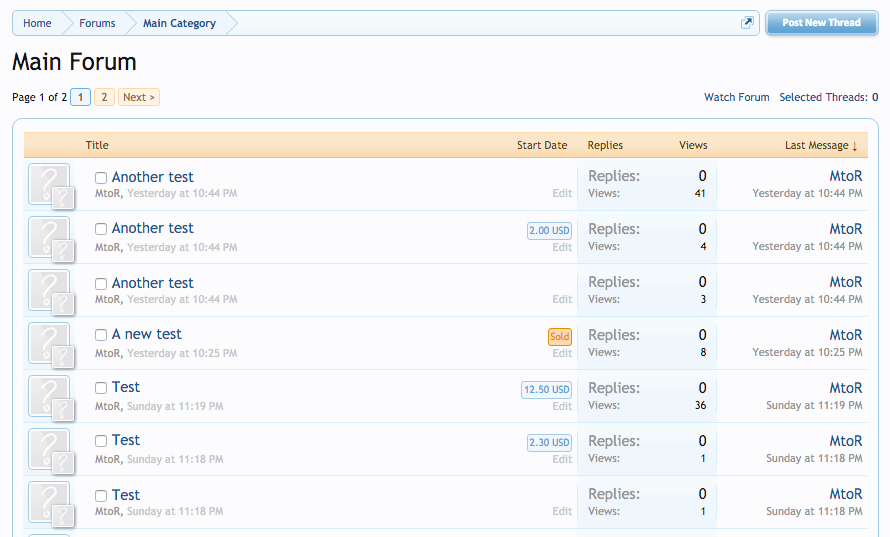Click the avatar of the A new test thread
The height and width of the screenshot is (537, 890).
[49, 343]
